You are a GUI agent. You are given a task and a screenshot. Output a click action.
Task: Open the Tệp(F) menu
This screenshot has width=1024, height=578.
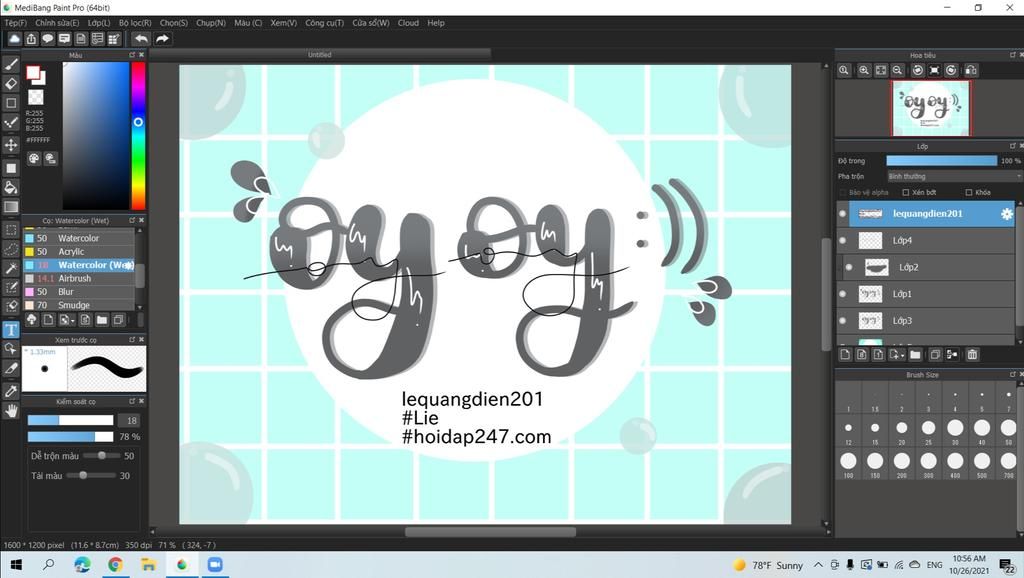point(16,23)
